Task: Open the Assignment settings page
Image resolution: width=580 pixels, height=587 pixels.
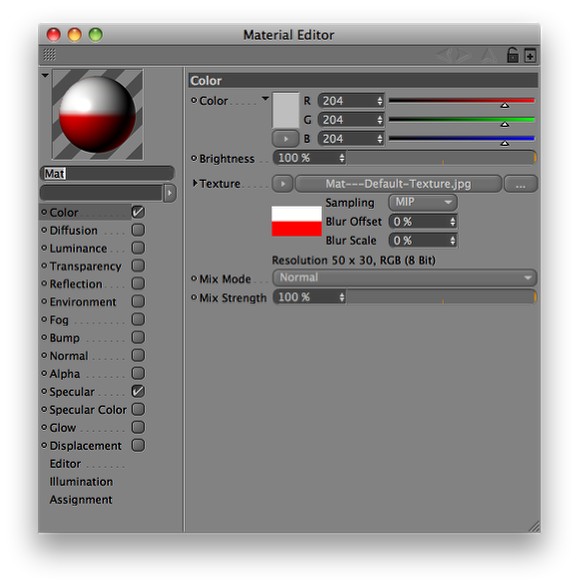Action: [x=81, y=499]
